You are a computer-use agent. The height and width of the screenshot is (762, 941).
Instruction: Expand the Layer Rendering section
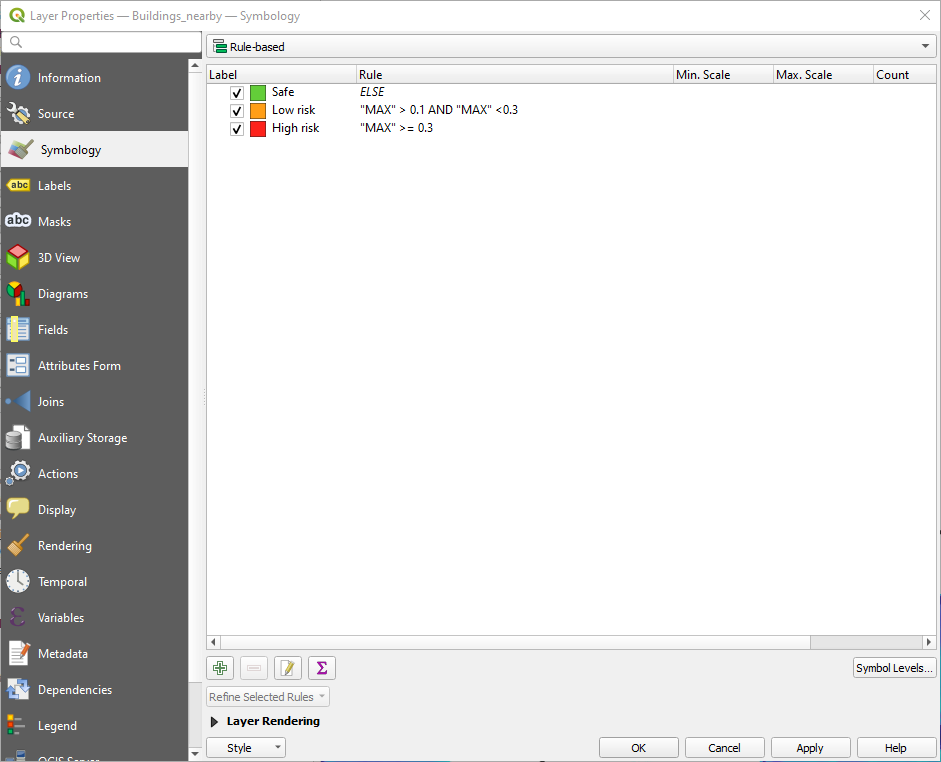214,721
